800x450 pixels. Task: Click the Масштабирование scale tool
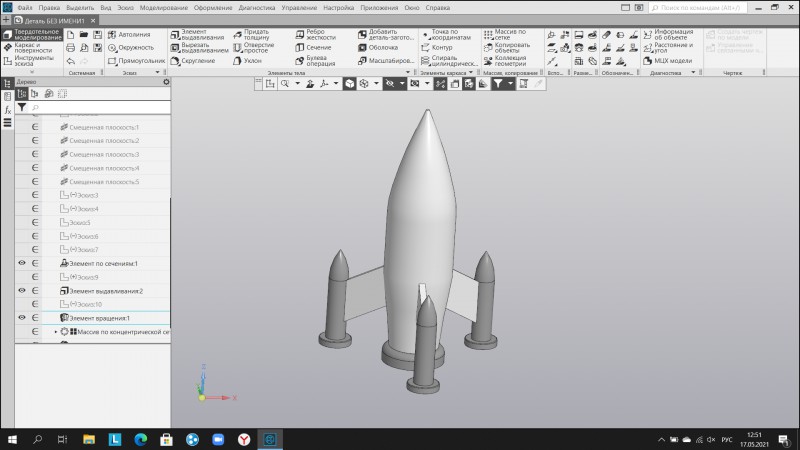[386, 61]
